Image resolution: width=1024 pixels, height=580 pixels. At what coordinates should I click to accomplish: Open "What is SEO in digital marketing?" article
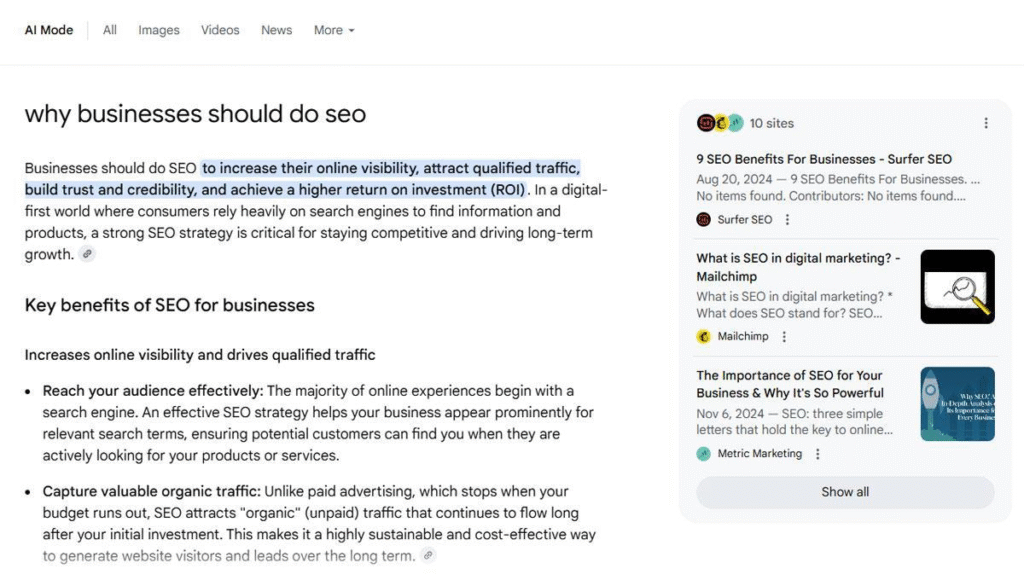pos(798,267)
